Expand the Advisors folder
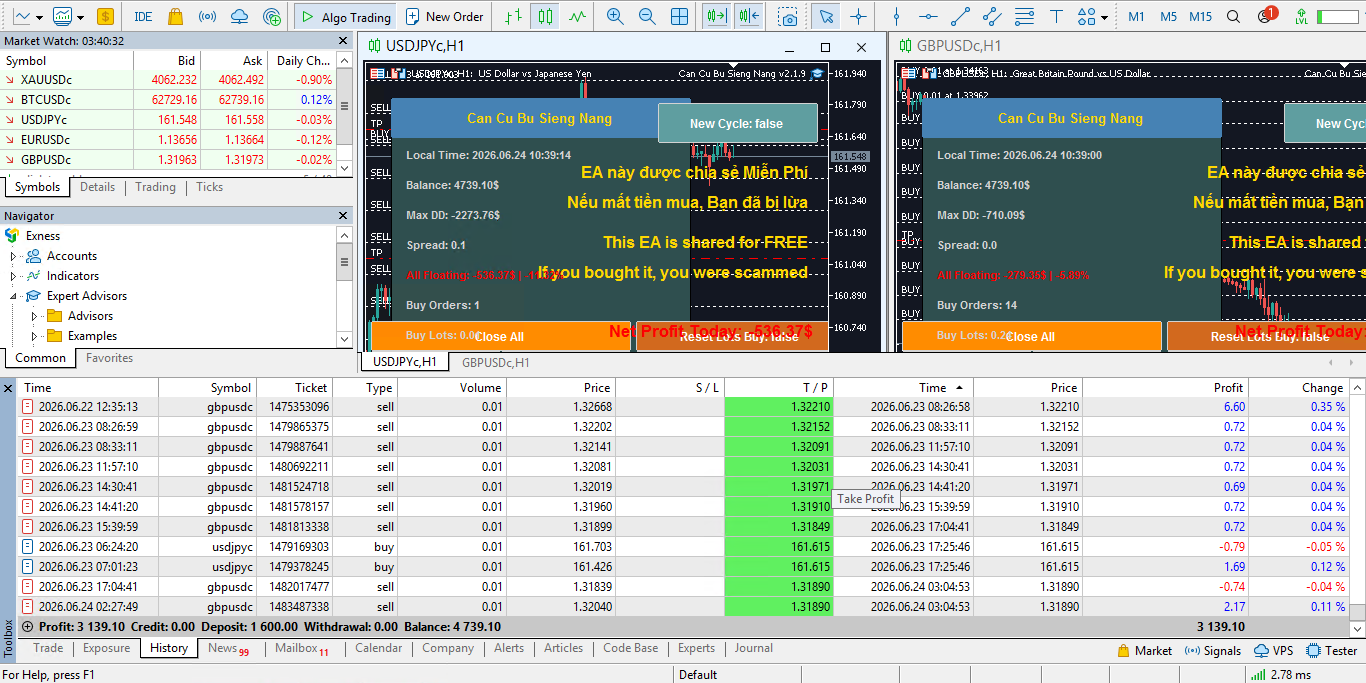This screenshot has height=683, width=1366. (x=34, y=316)
